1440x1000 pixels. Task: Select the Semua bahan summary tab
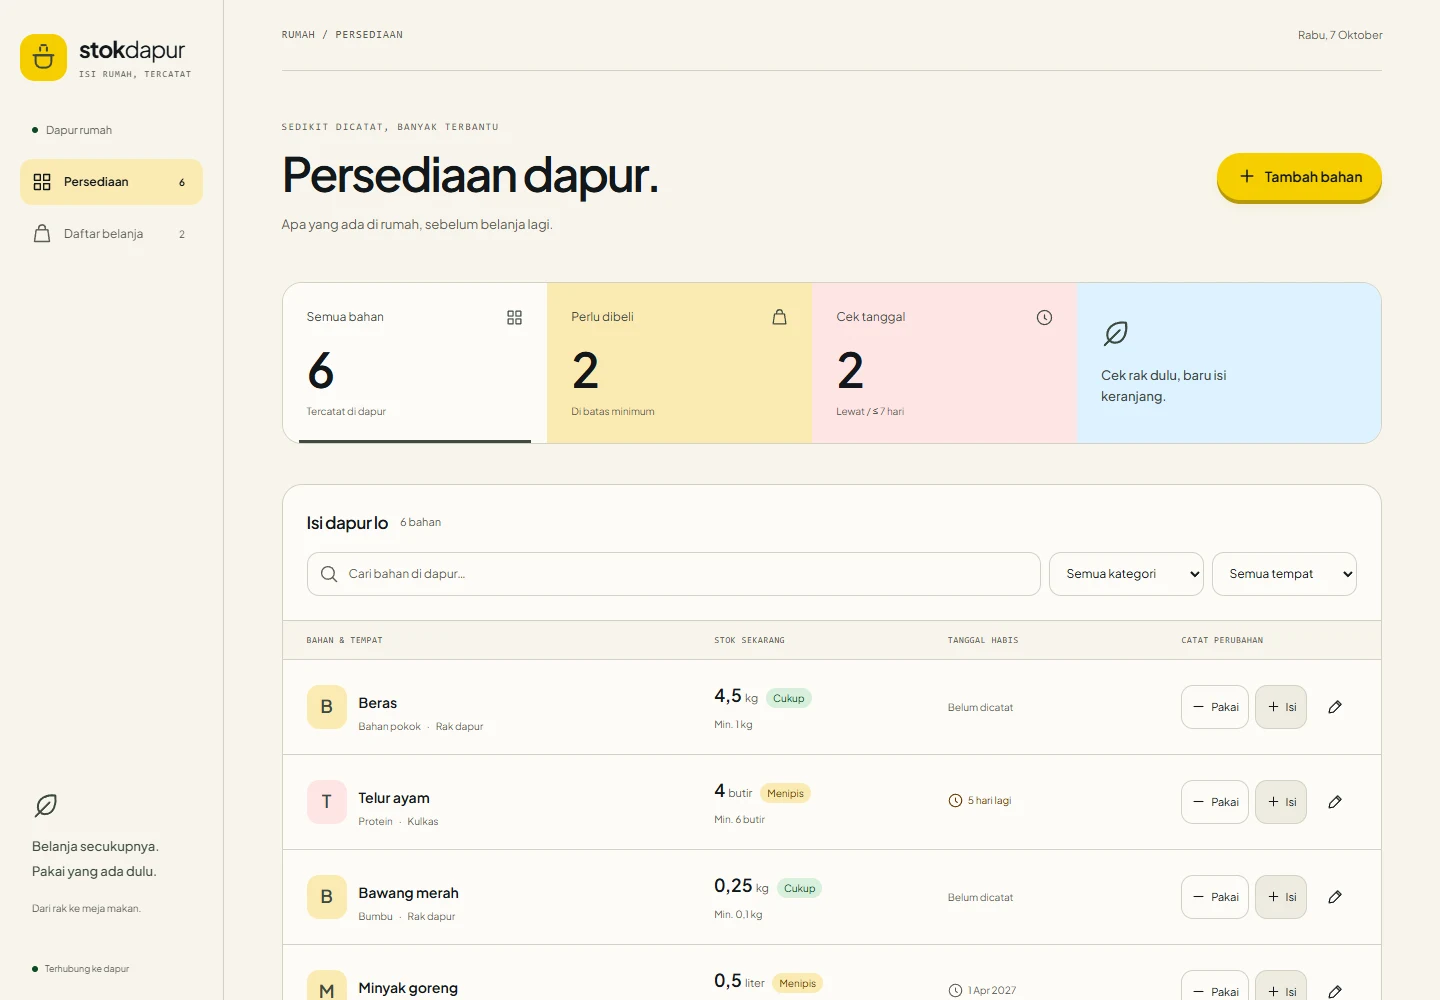click(x=415, y=363)
